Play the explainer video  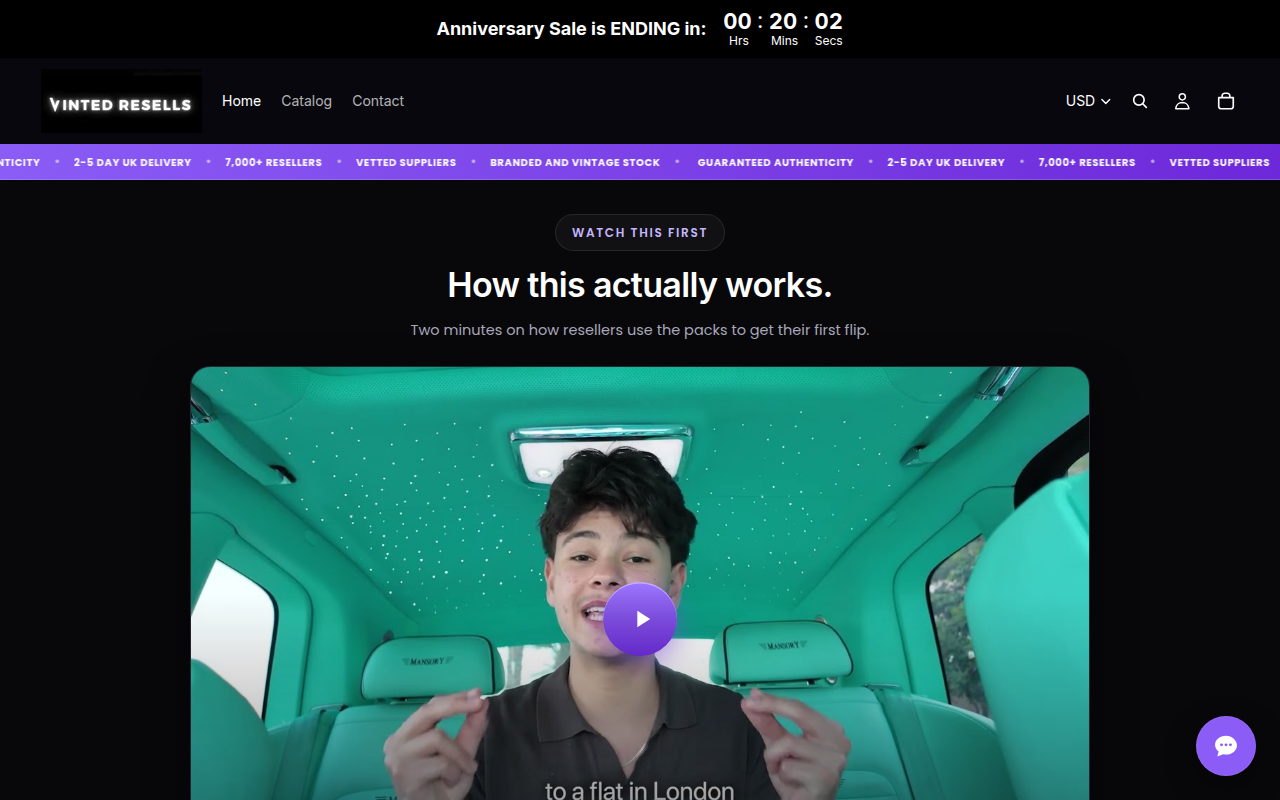(640, 619)
